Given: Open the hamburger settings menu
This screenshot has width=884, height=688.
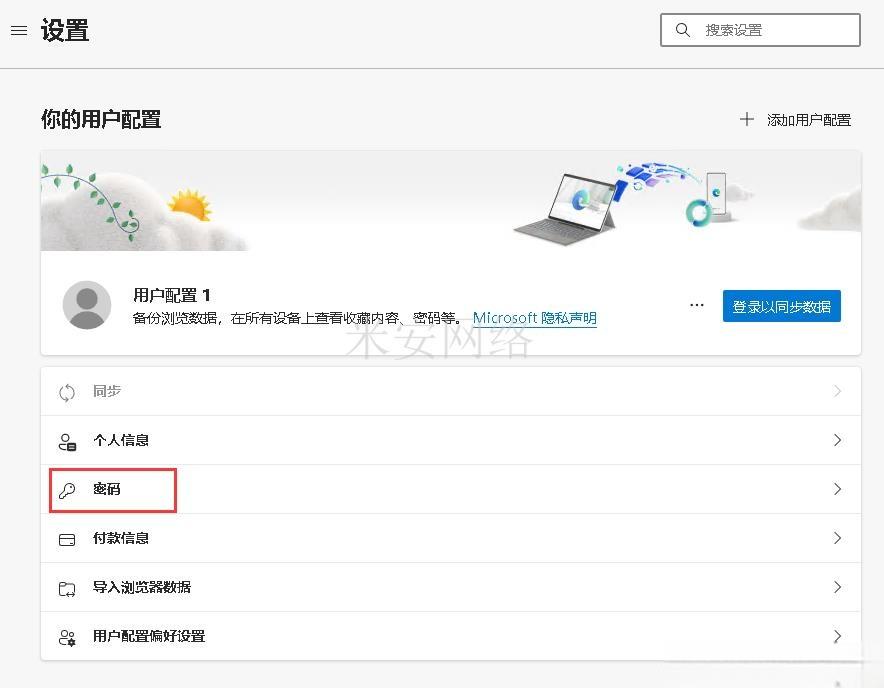Looking at the screenshot, I should (x=18, y=31).
